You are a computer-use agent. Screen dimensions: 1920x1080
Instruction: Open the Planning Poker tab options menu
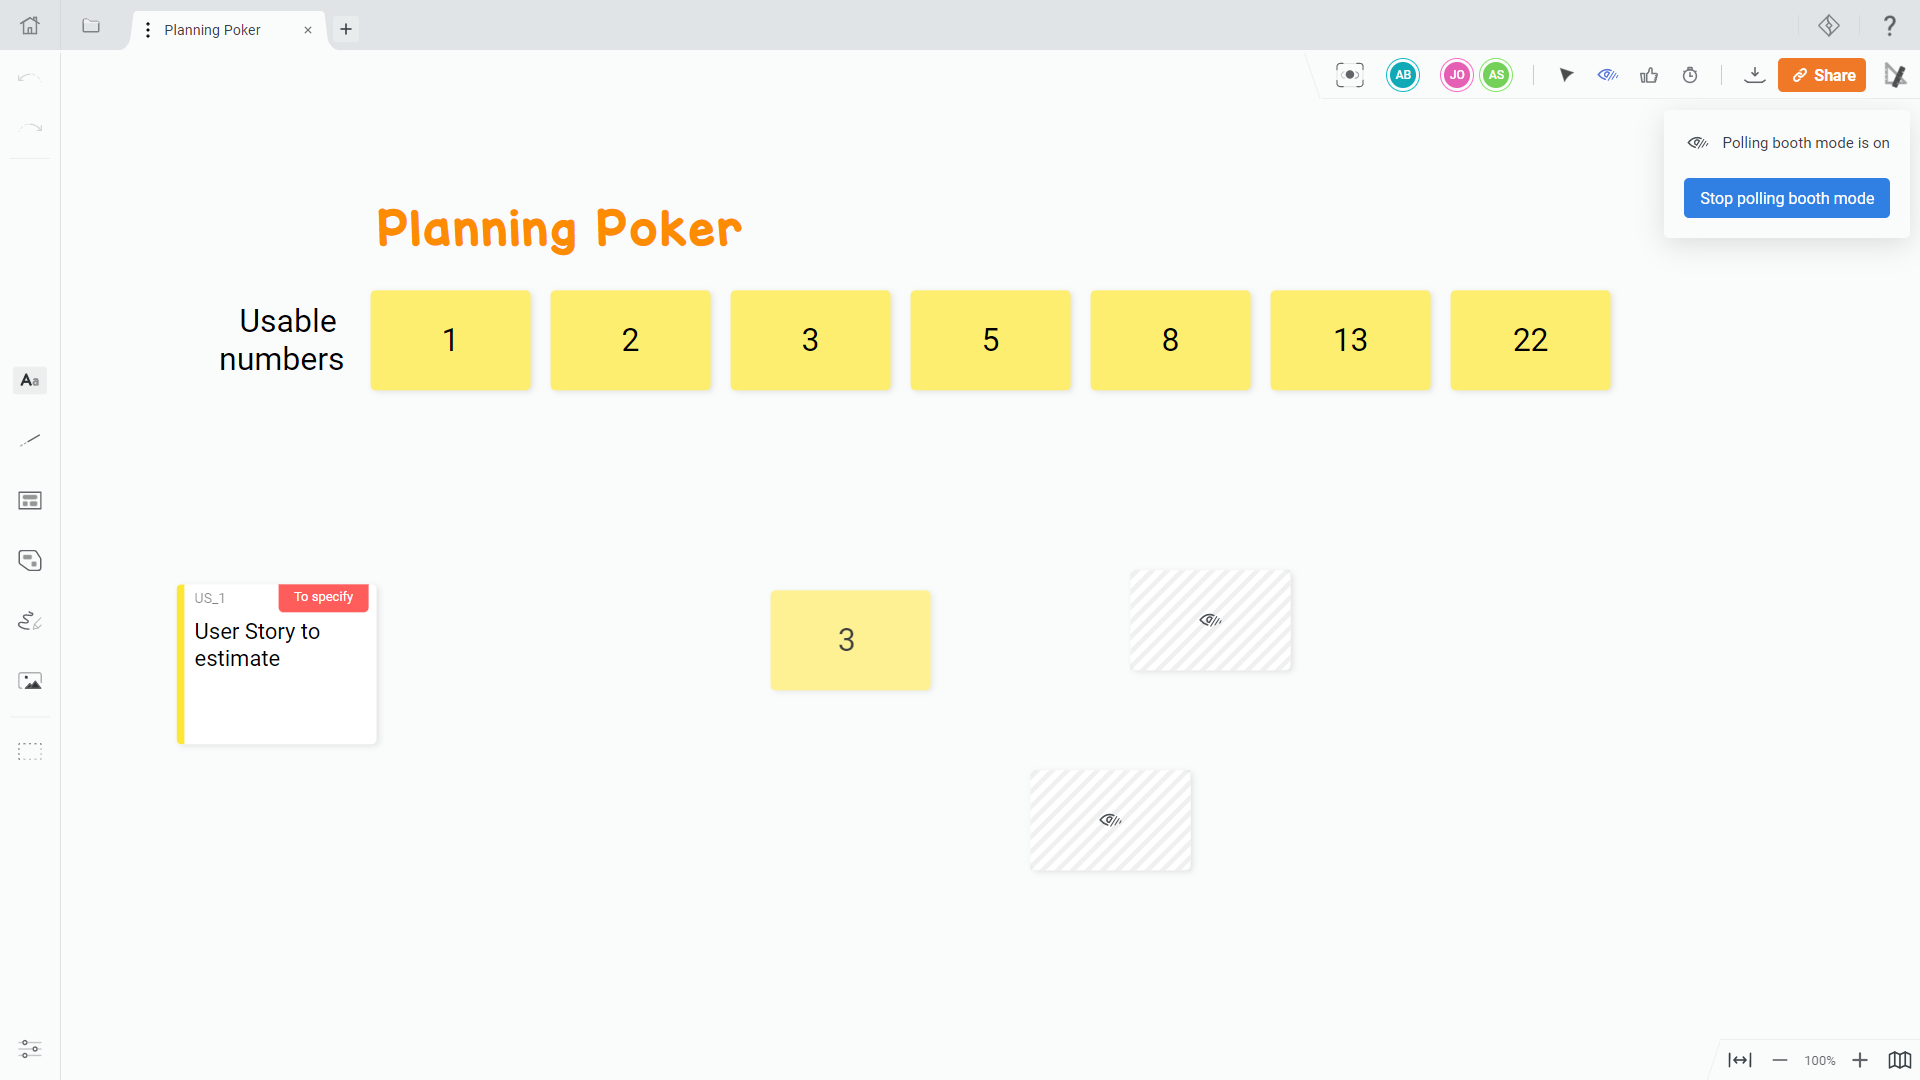click(147, 30)
